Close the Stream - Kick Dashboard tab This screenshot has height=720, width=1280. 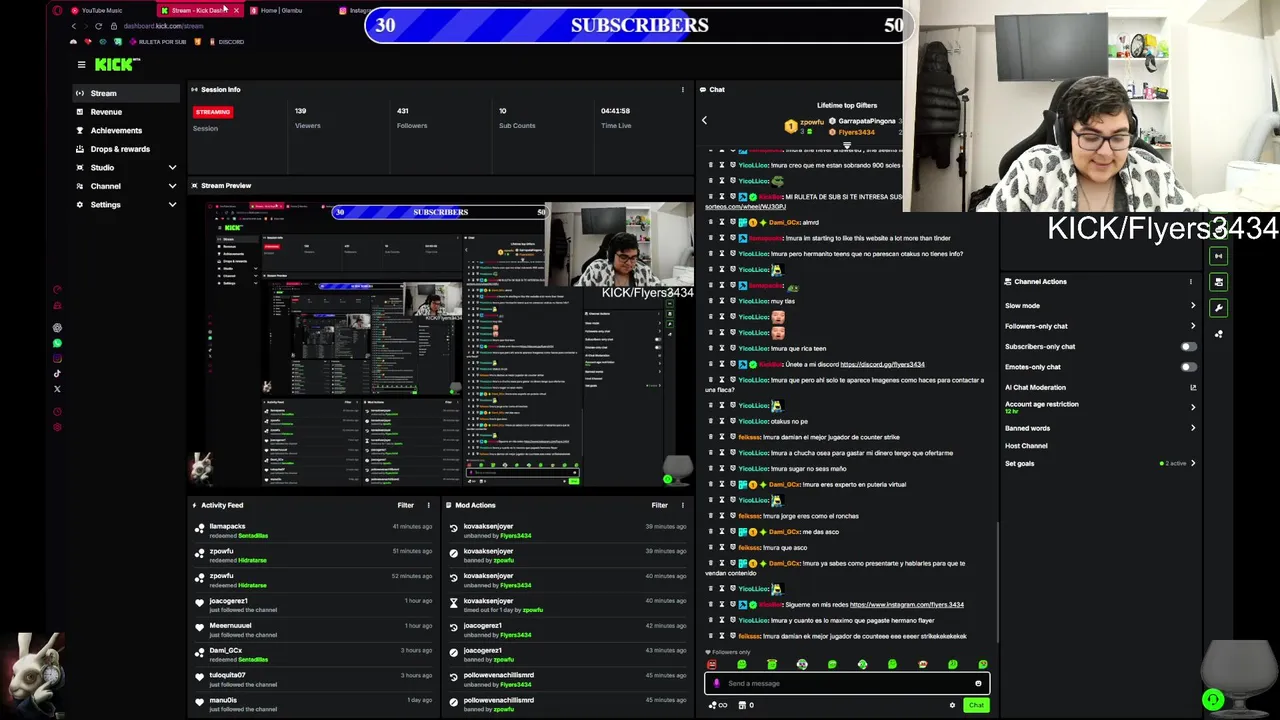[x=237, y=10]
